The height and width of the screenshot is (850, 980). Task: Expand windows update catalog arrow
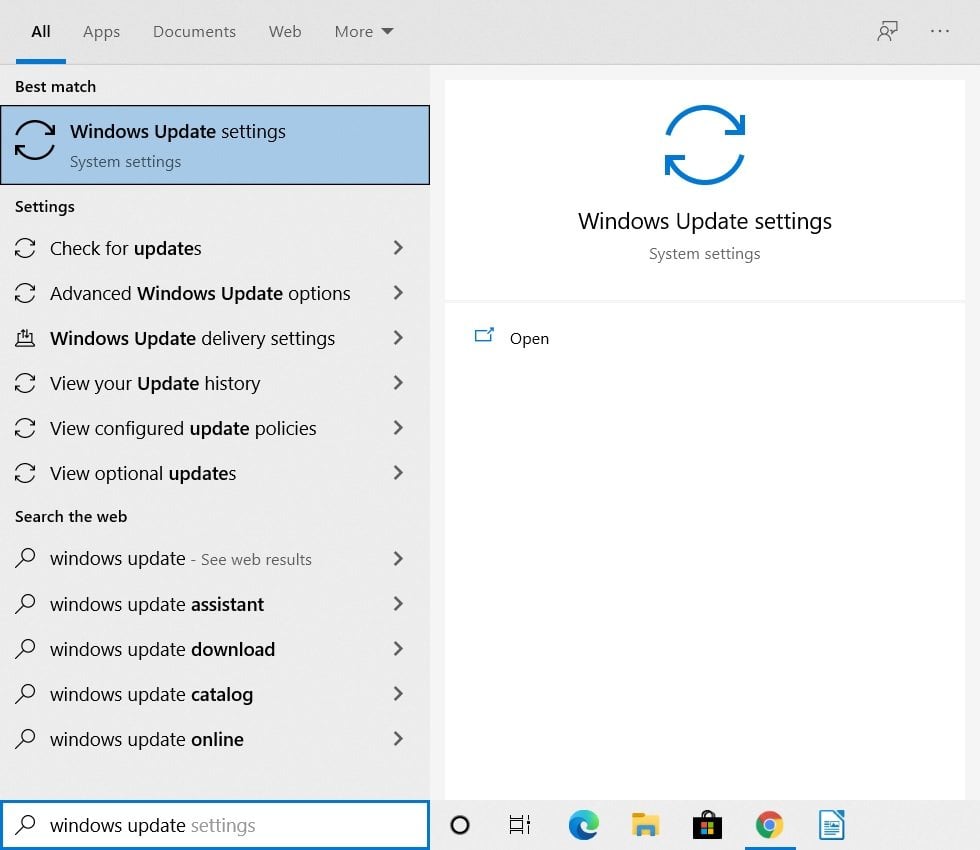398,693
